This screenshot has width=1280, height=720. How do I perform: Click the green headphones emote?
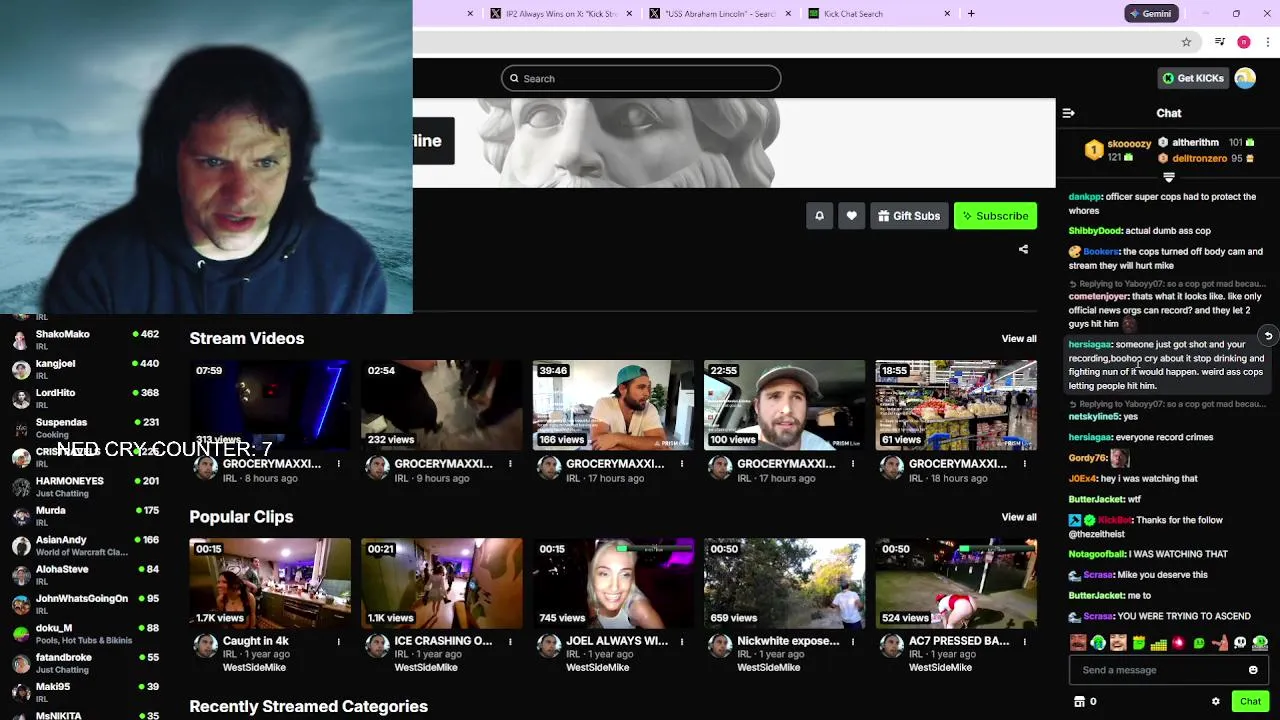[1098, 643]
